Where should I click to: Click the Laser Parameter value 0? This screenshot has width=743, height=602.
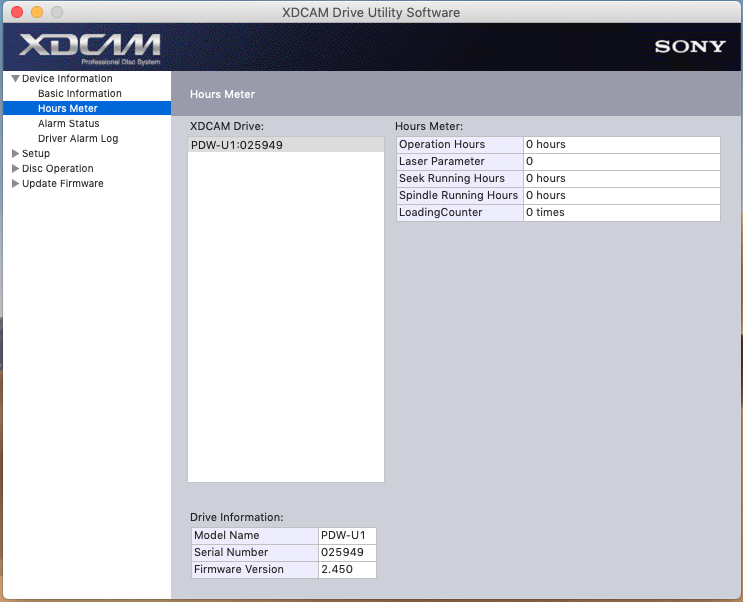click(x=622, y=162)
